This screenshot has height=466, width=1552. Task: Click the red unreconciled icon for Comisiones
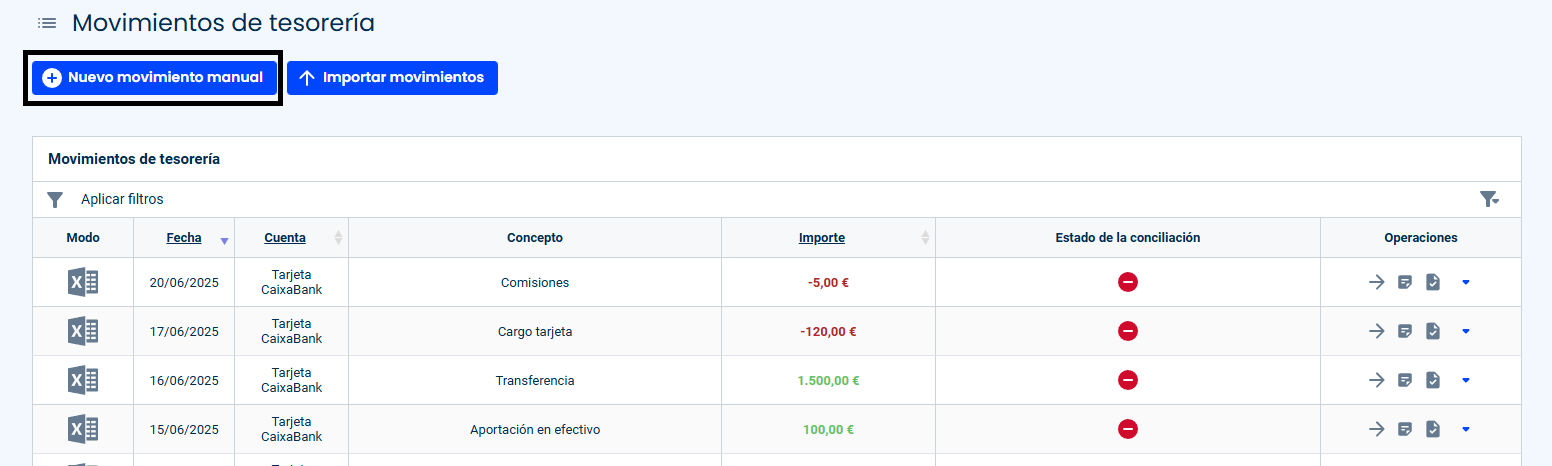pyautogui.click(x=1128, y=282)
